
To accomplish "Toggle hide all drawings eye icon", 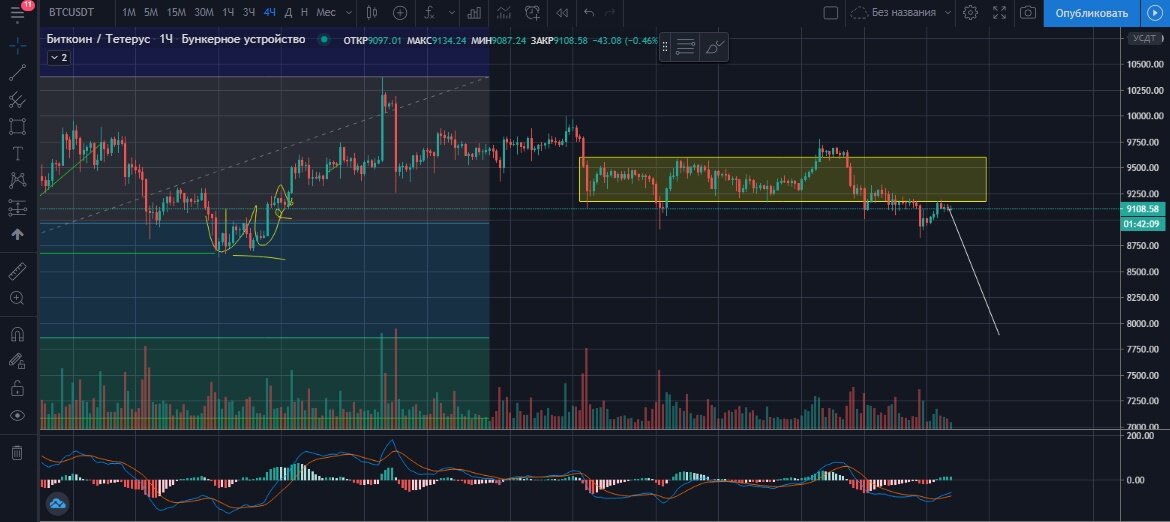I will coord(17,415).
